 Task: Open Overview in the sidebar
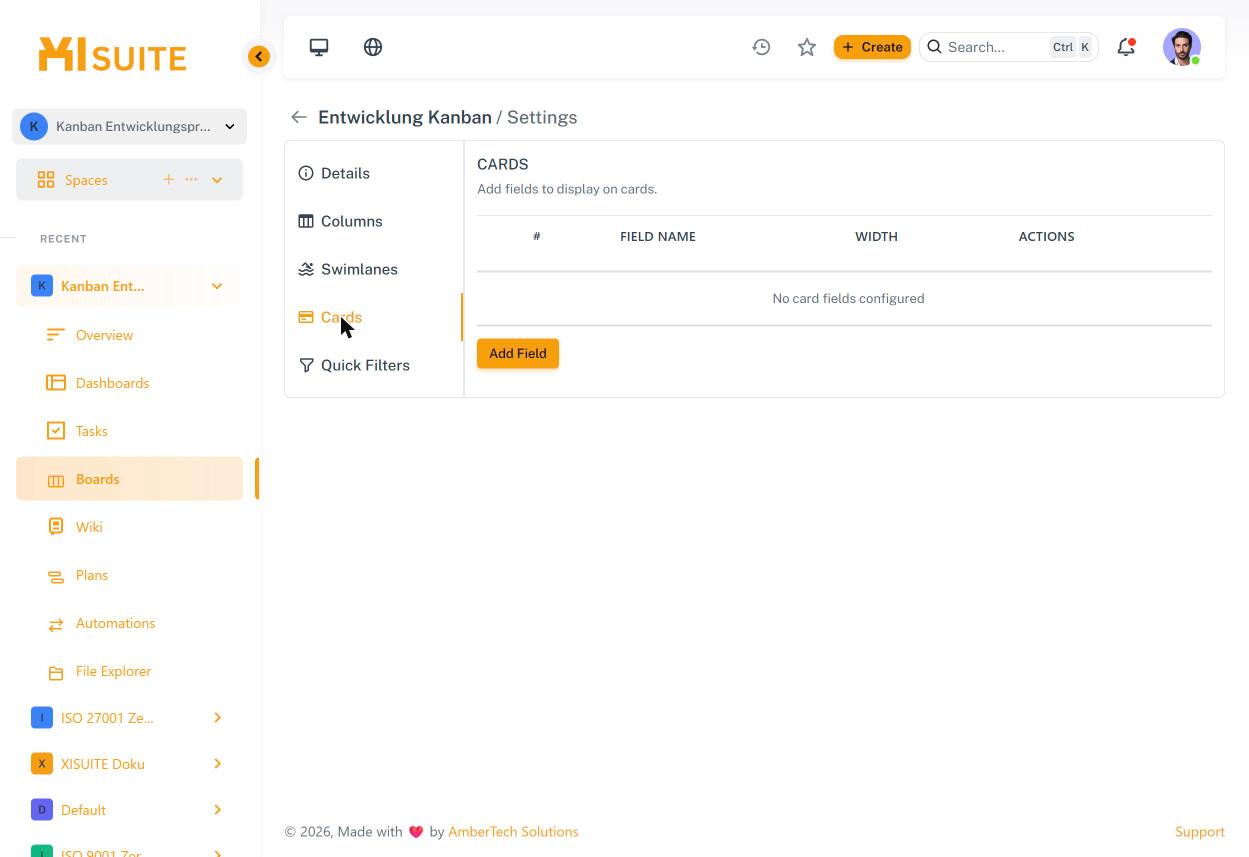129,335
